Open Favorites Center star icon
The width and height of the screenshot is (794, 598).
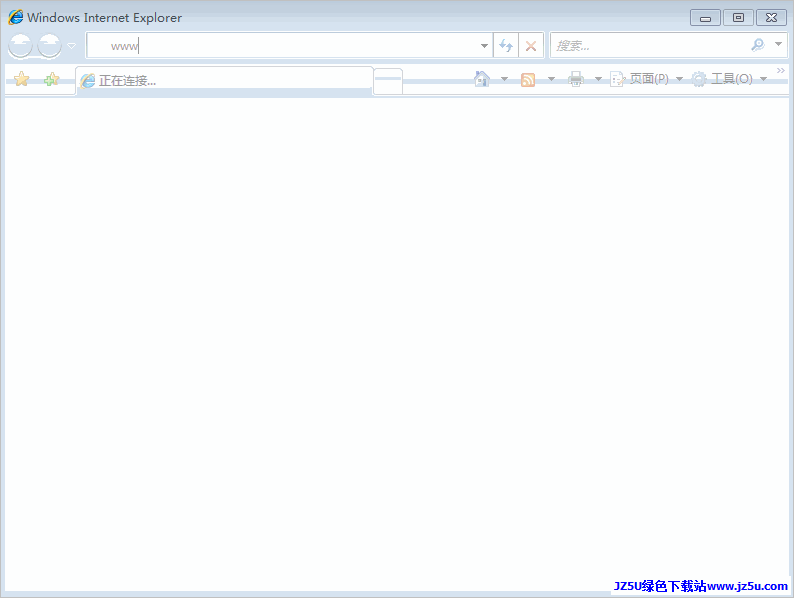[21, 79]
